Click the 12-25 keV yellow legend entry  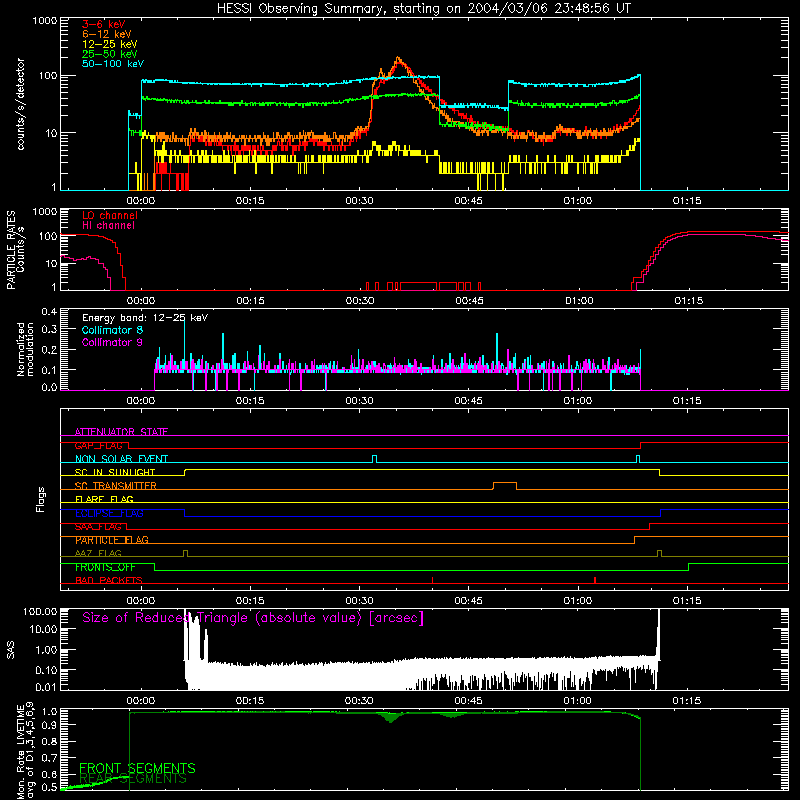(109, 44)
